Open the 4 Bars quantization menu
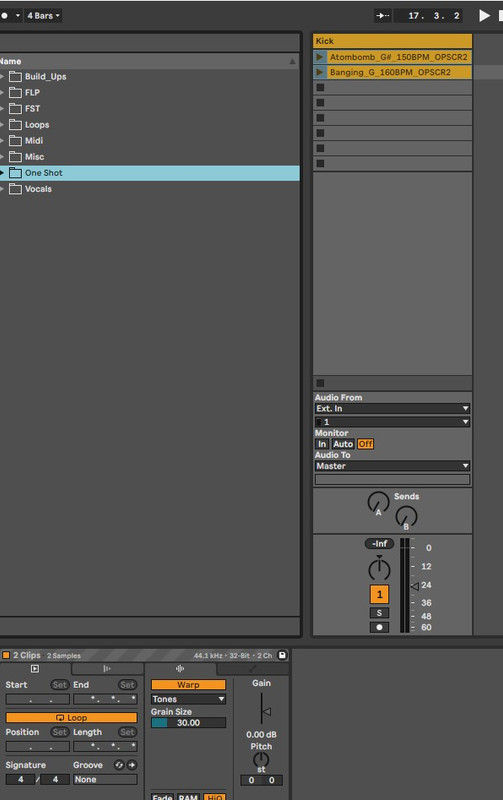Image resolution: width=503 pixels, height=800 pixels. [x=43, y=16]
